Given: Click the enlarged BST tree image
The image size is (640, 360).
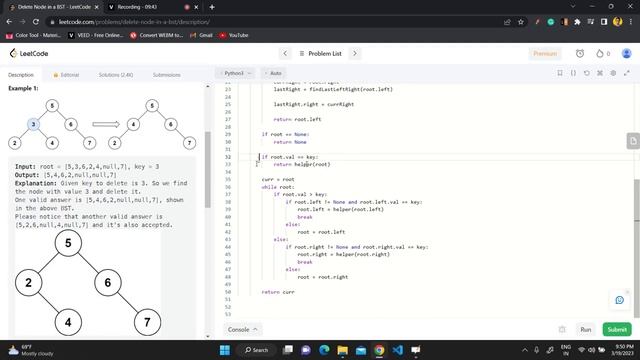Looking at the screenshot, I should pyautogui.click(x=88, y=282).
